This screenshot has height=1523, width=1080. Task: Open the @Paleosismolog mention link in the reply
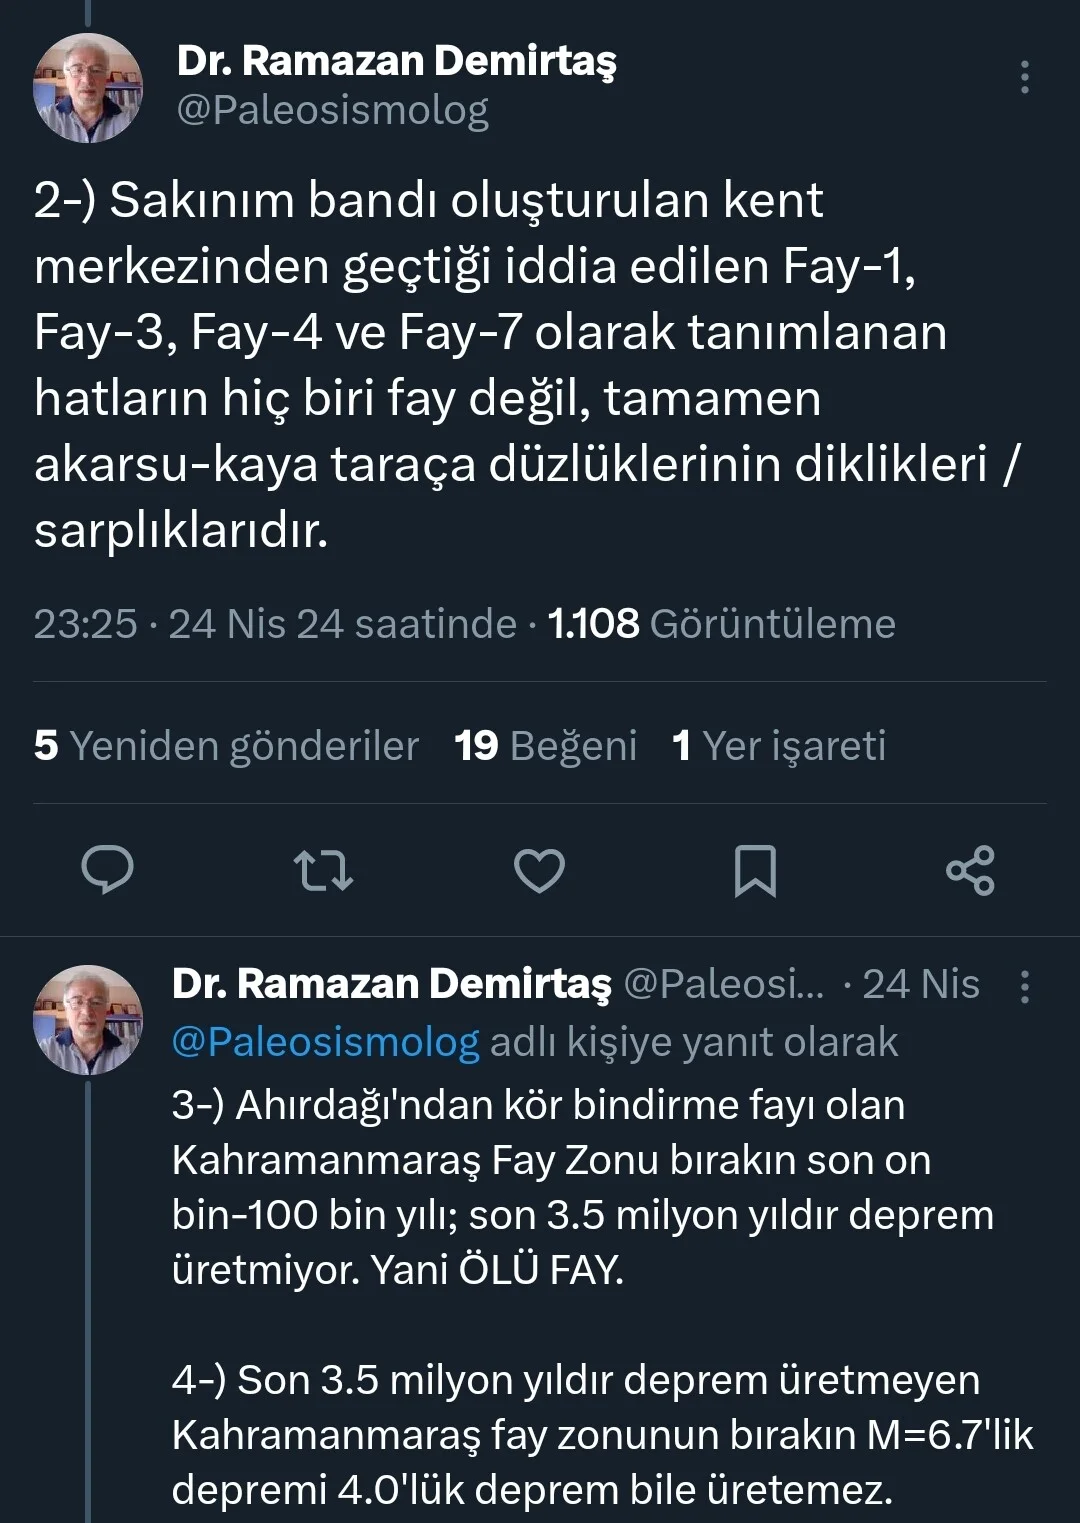[322, 1041]
